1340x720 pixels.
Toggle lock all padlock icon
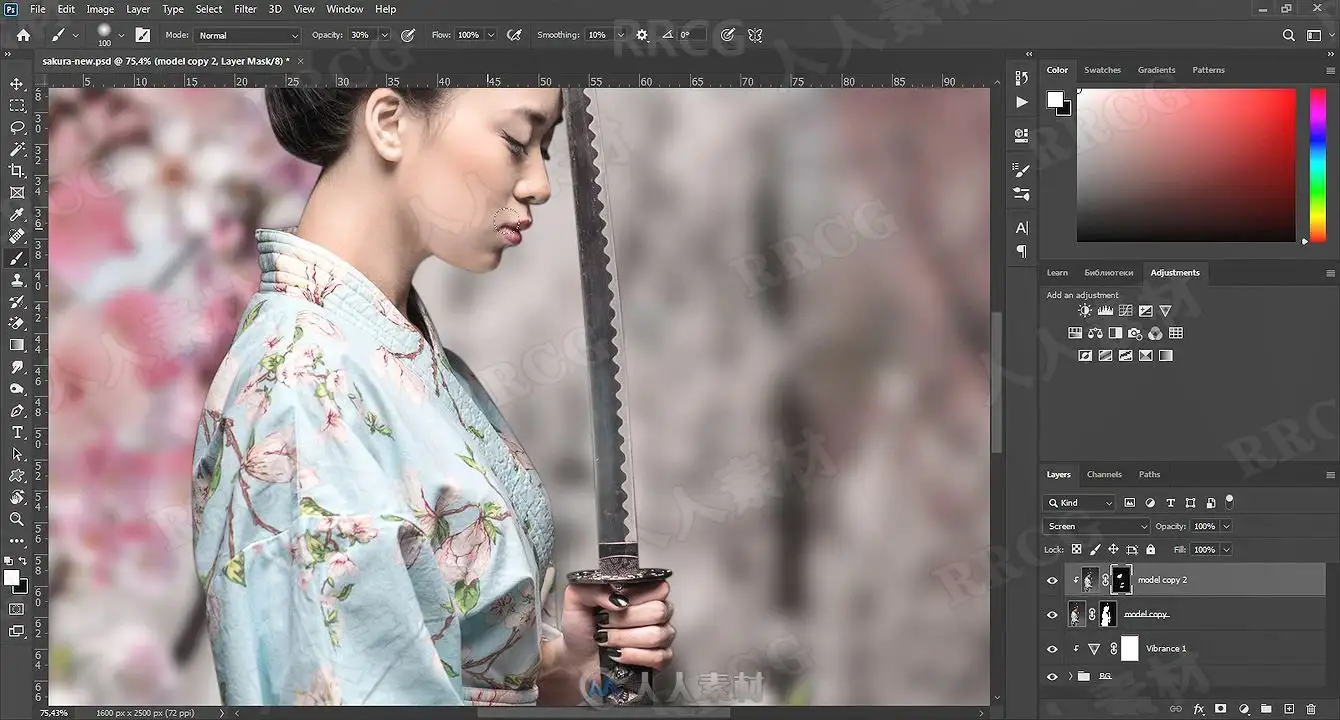click(x=1150, y=549)
